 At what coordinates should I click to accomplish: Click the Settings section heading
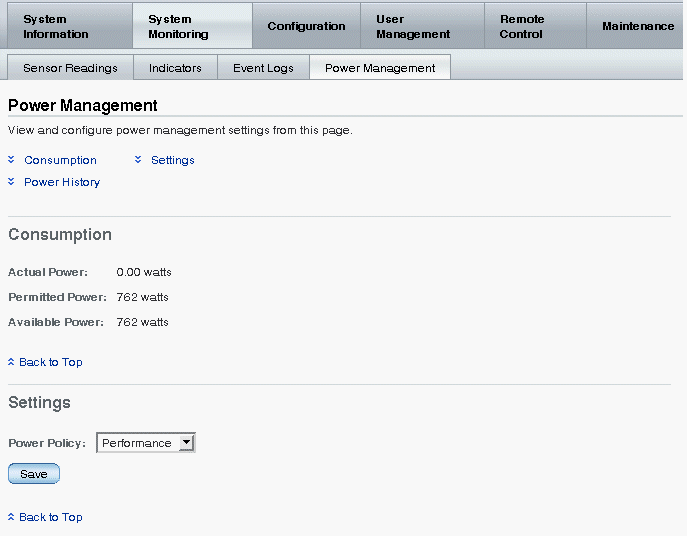(39, 402)
